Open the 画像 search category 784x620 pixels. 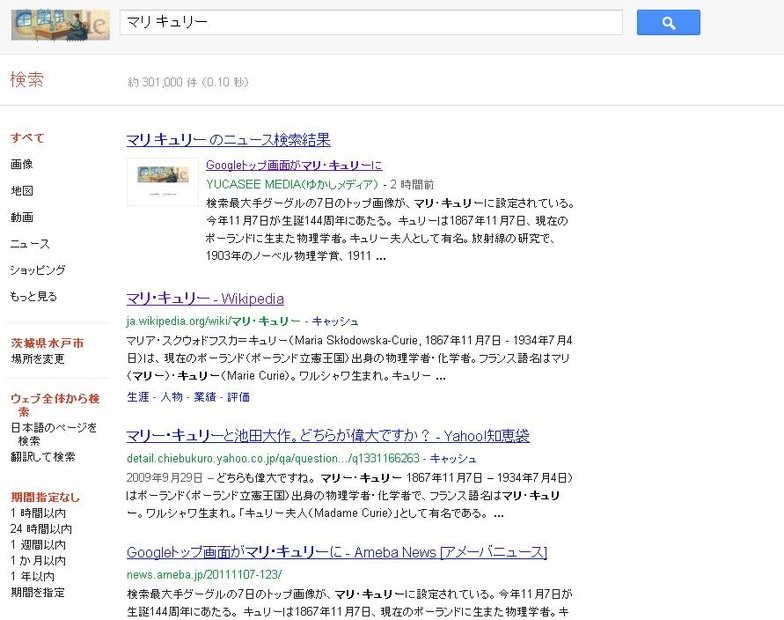click(22, 164)
